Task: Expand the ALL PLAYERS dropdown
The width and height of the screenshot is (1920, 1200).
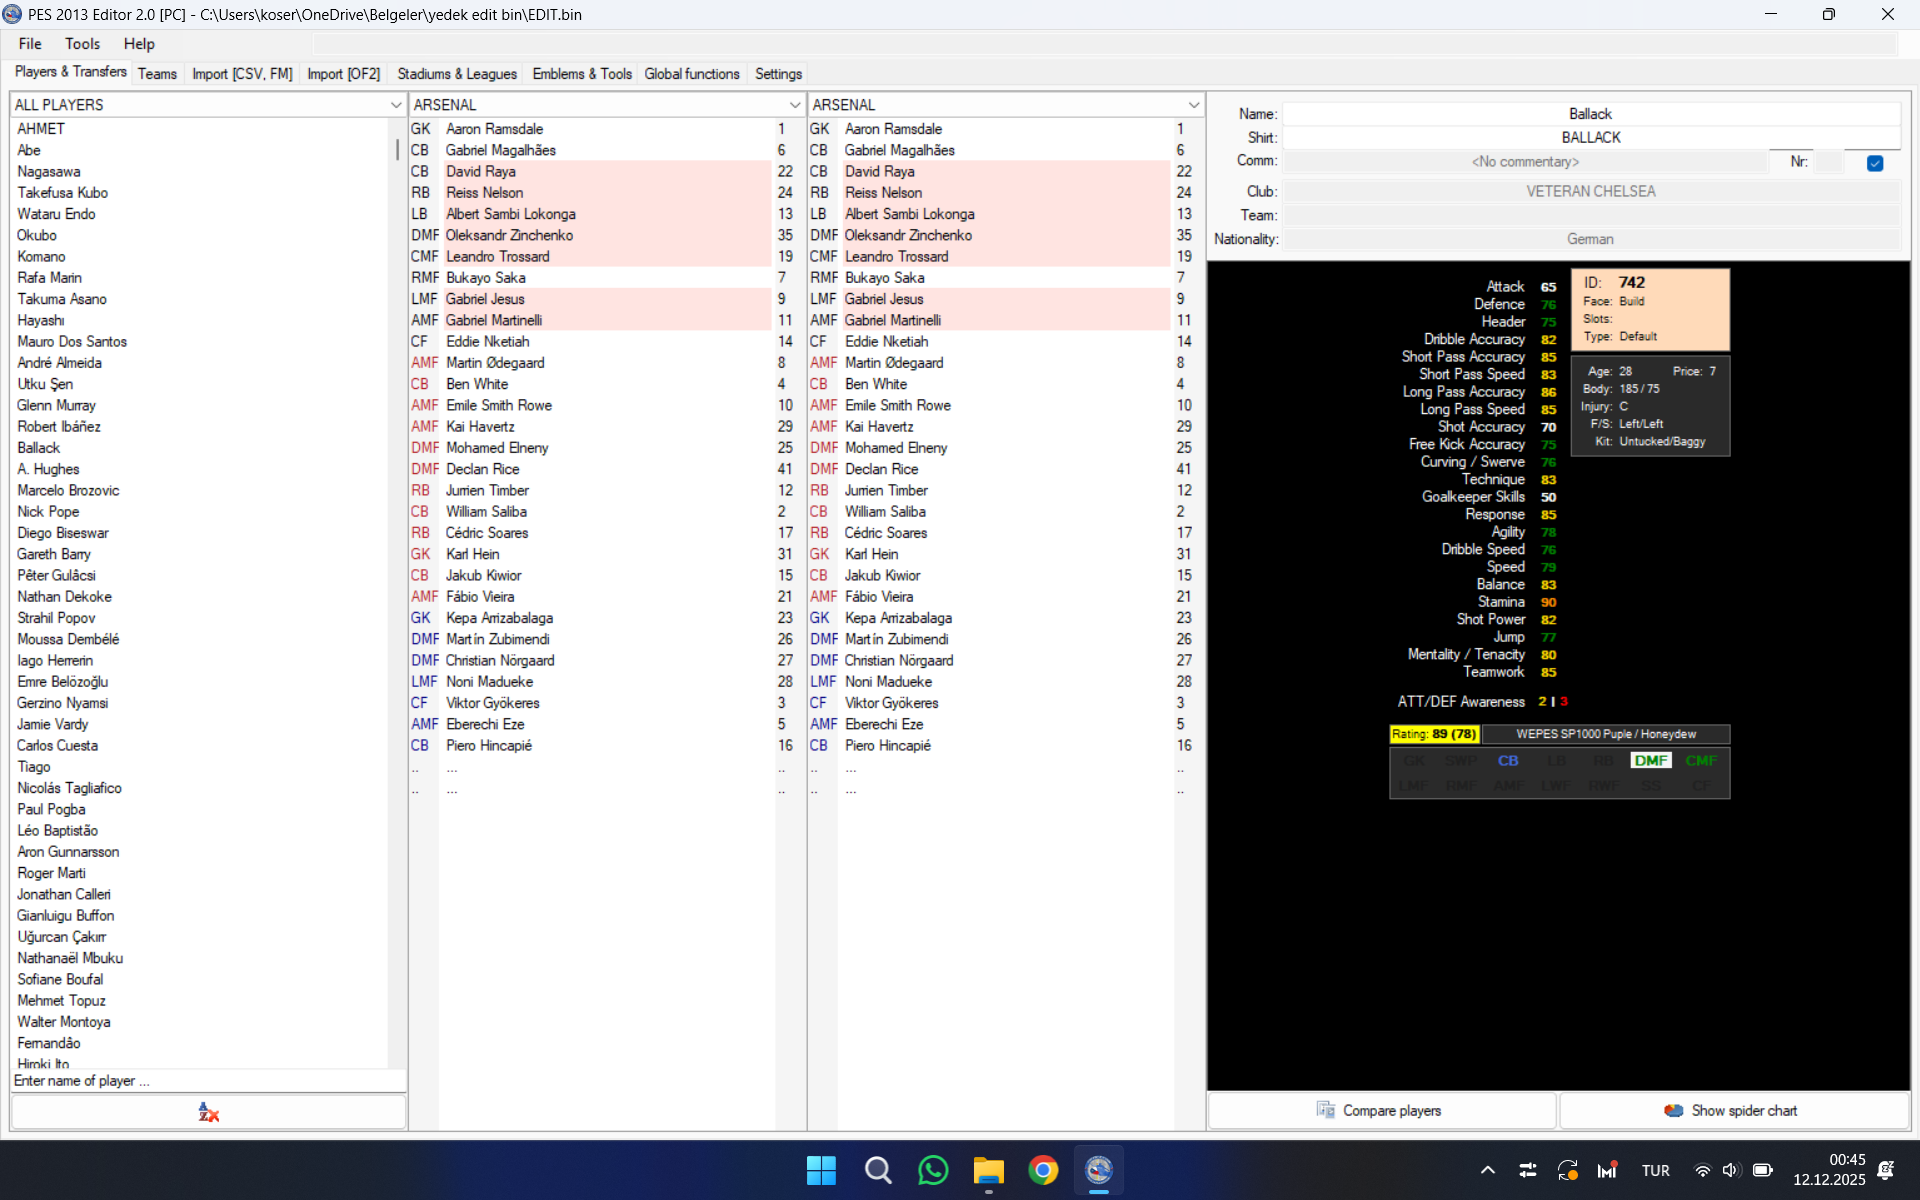Action: pyautogui.click(x=396, y=105)
